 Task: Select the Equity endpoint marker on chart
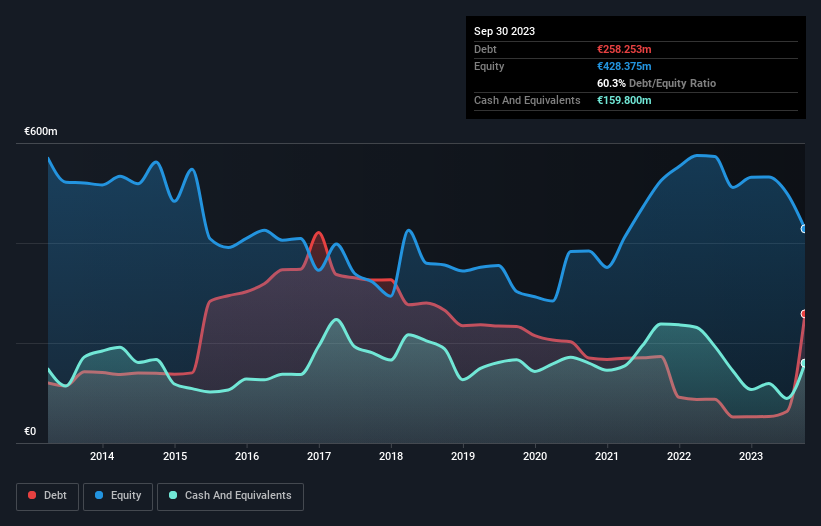click(x=804, y=229)
